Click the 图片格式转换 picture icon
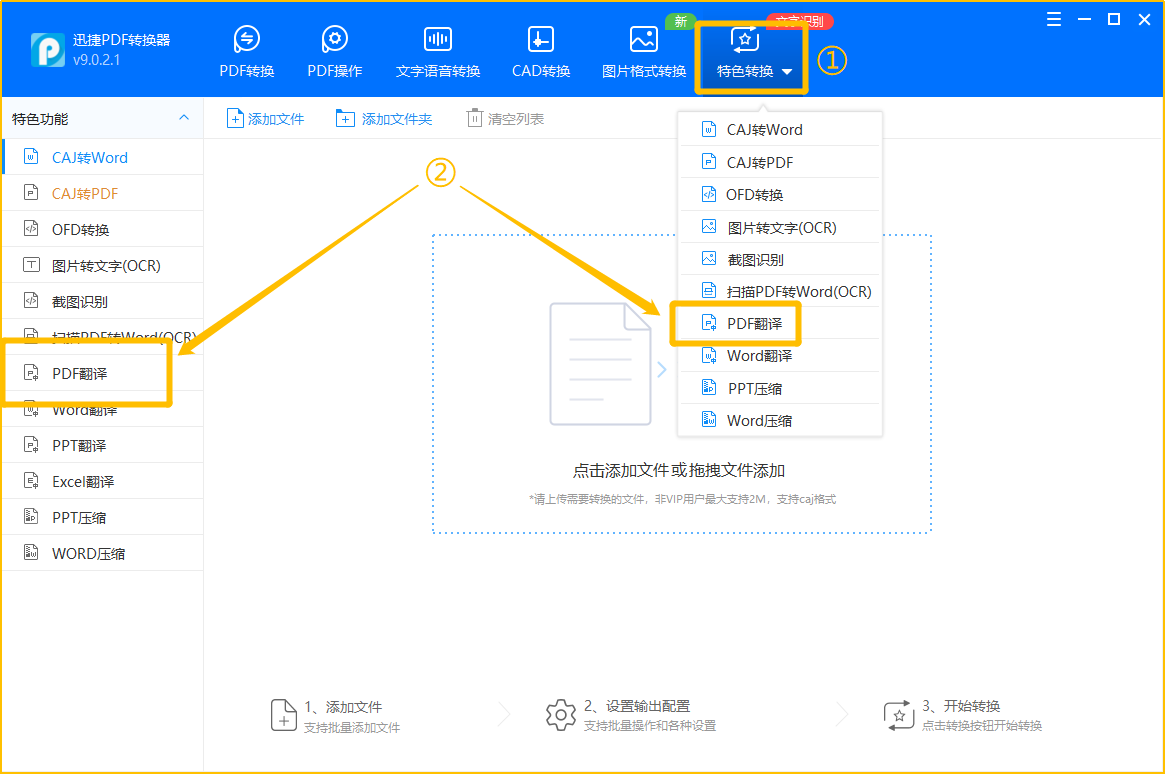The height and width of the screenshot is (775, 1165). [x=643, y=39]
